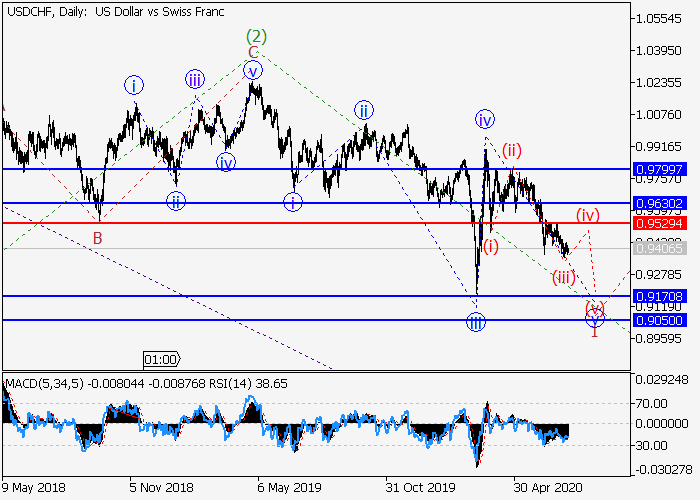Click the gray current price tag 0.94063
The image size is (700, 500).
tap(657, 247)
